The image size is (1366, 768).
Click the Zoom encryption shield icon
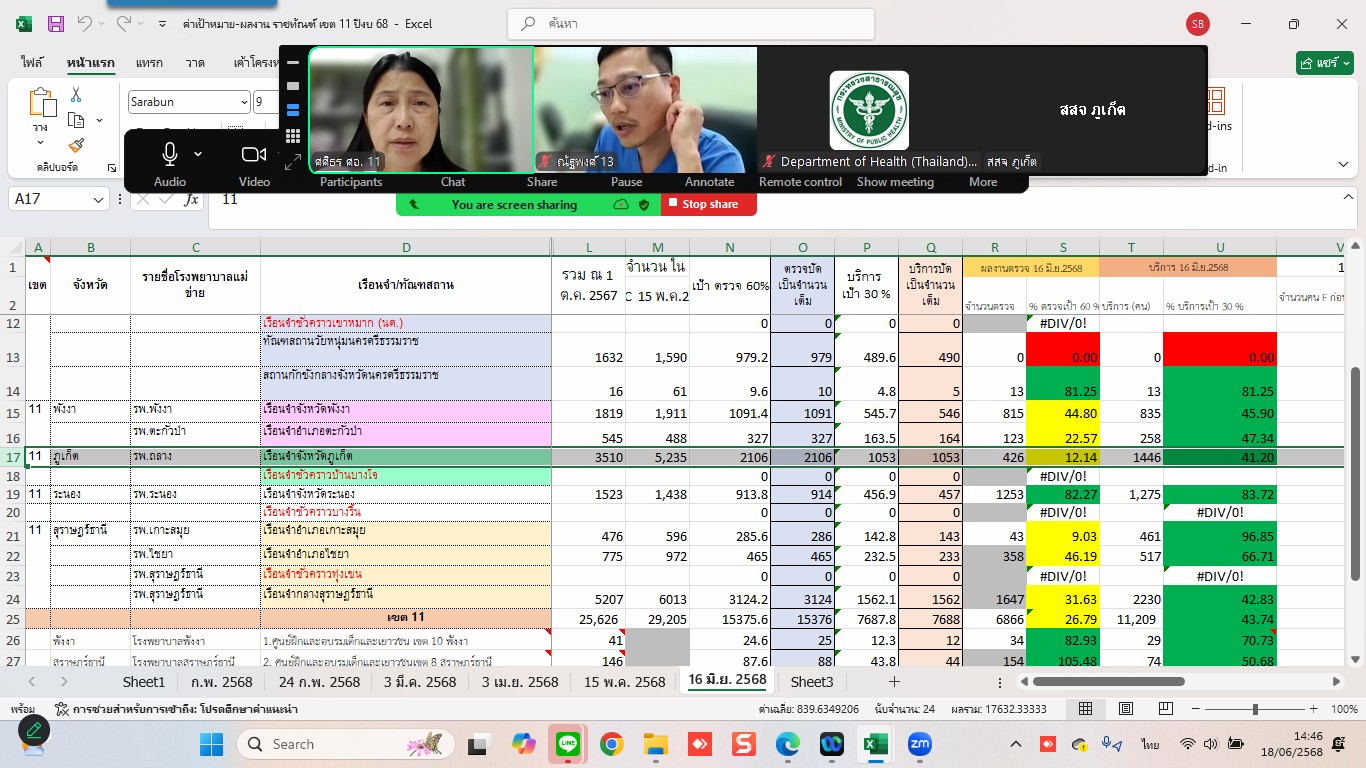644,204
